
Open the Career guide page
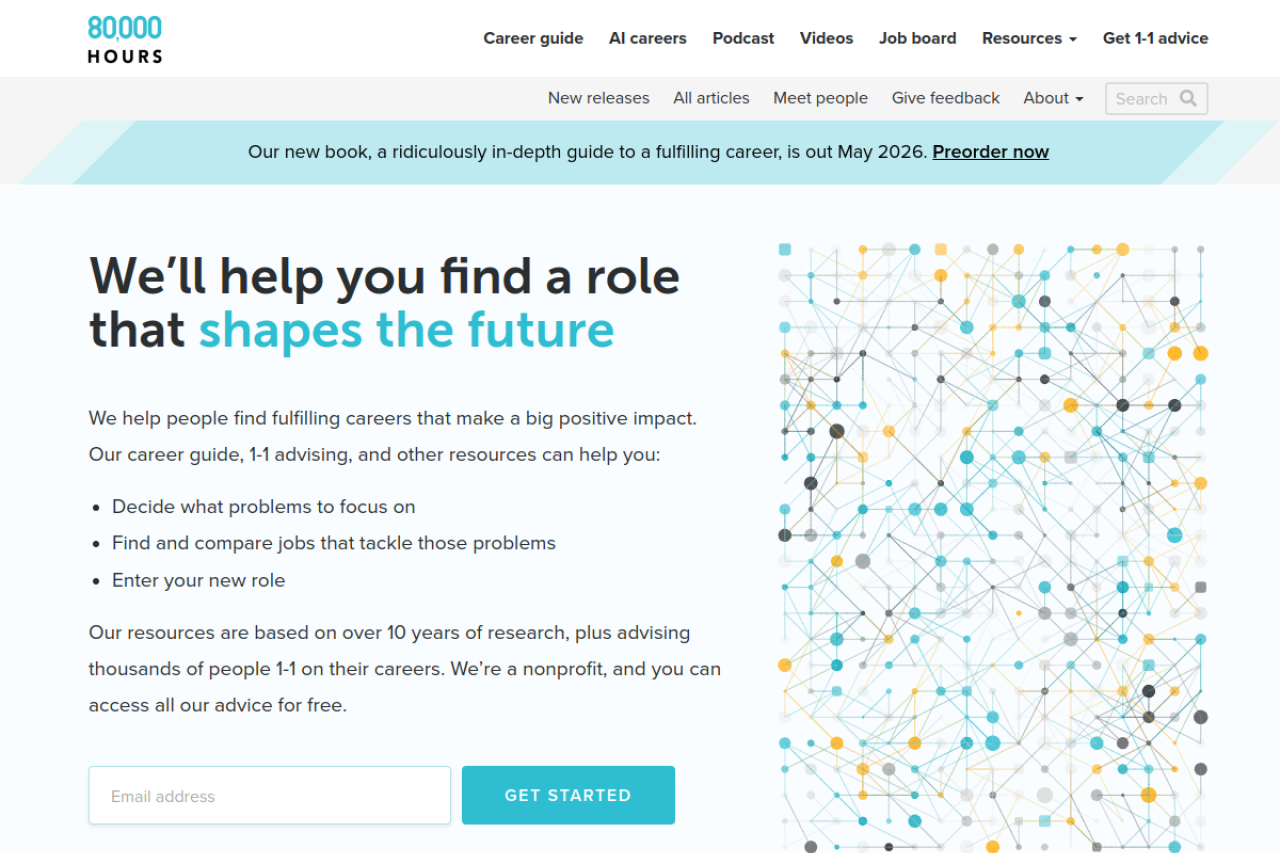533,38
